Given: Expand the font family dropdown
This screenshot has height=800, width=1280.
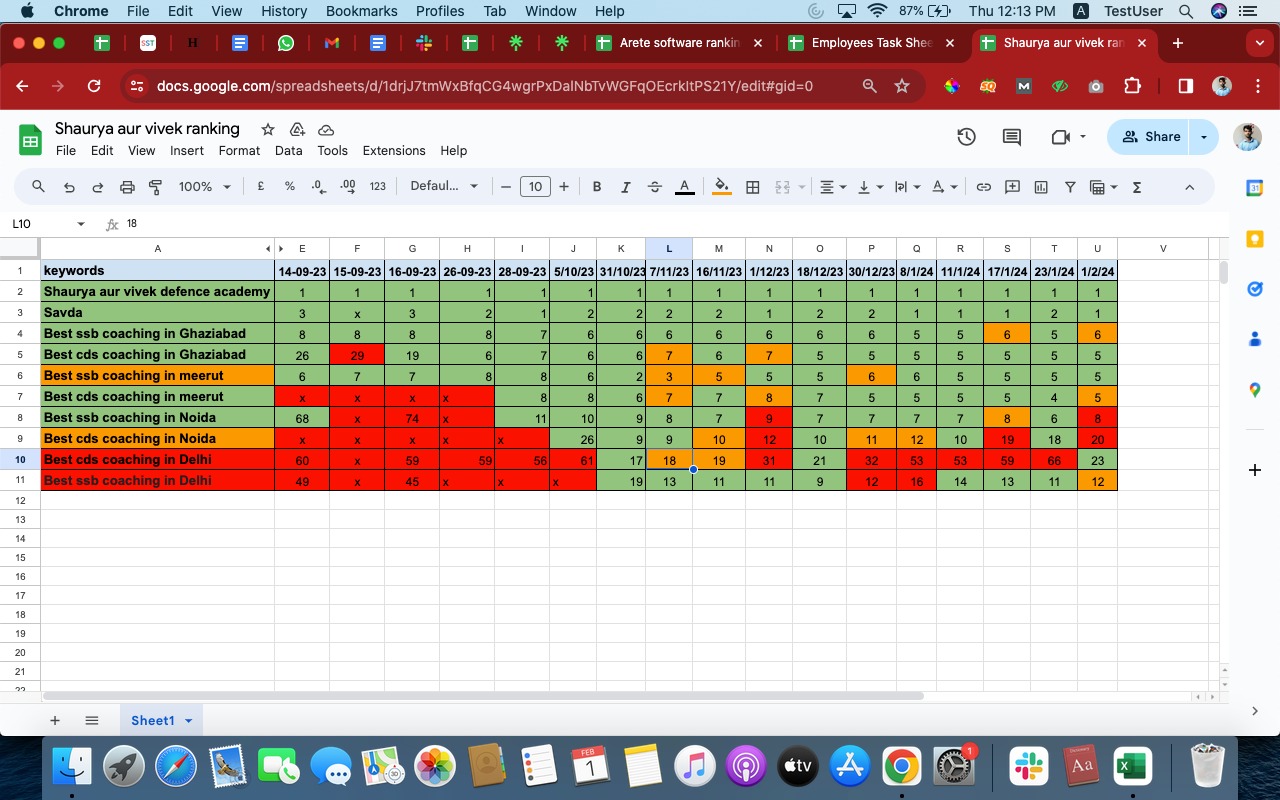Looking at the screenshot, I should 444,187.
